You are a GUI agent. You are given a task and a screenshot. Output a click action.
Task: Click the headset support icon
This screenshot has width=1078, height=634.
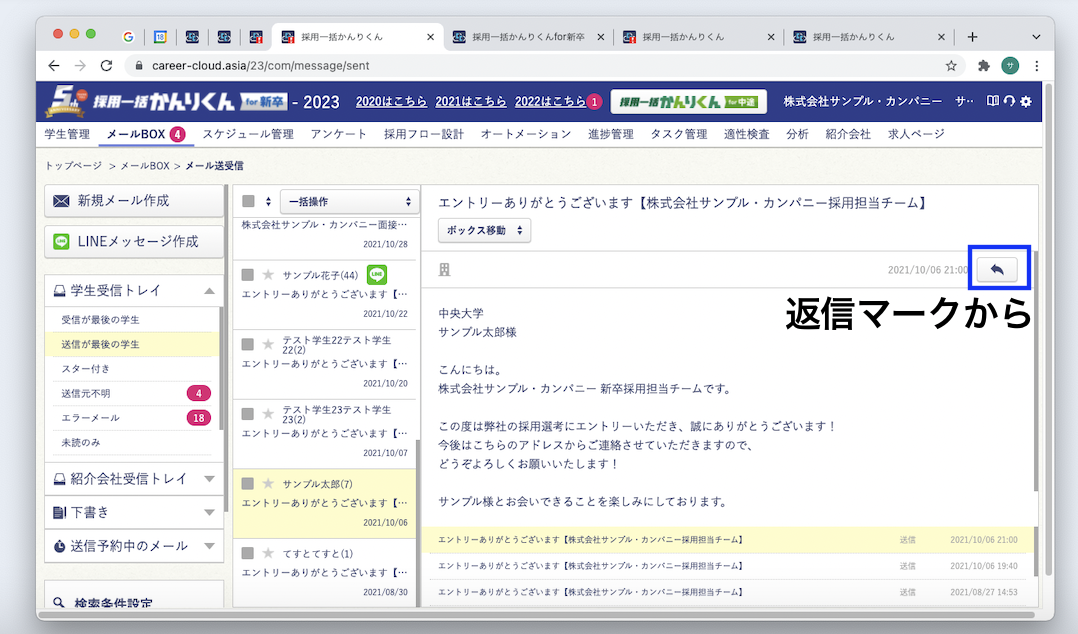click(x=1009, y=101)
